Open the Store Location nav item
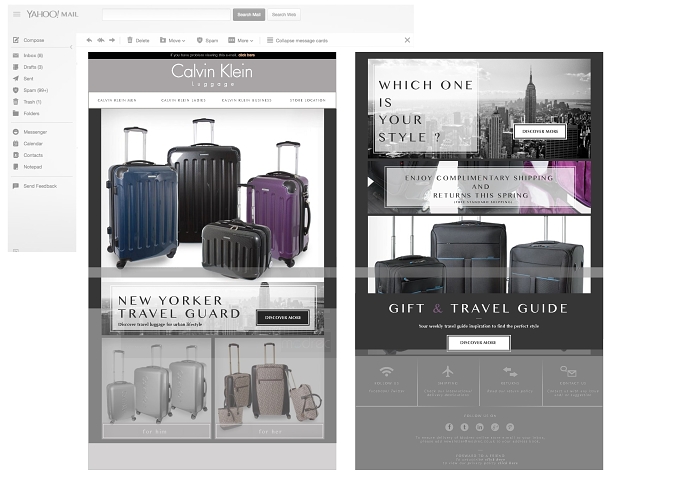 (x=307, y=100)
